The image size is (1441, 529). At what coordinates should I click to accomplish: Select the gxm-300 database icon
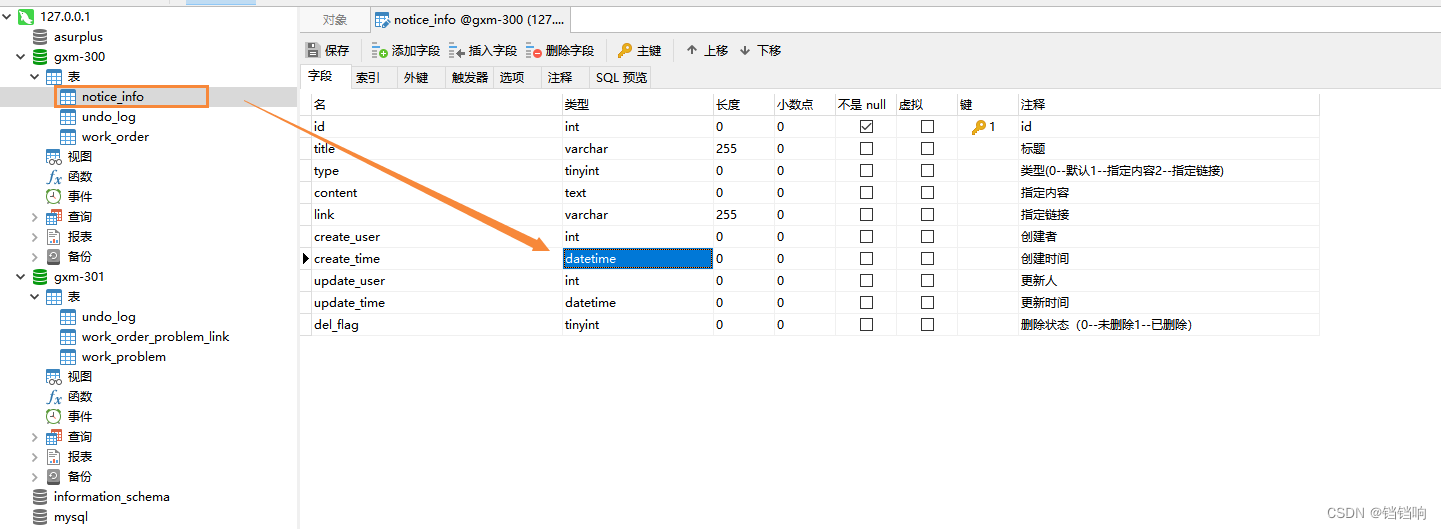coord(40,57)
